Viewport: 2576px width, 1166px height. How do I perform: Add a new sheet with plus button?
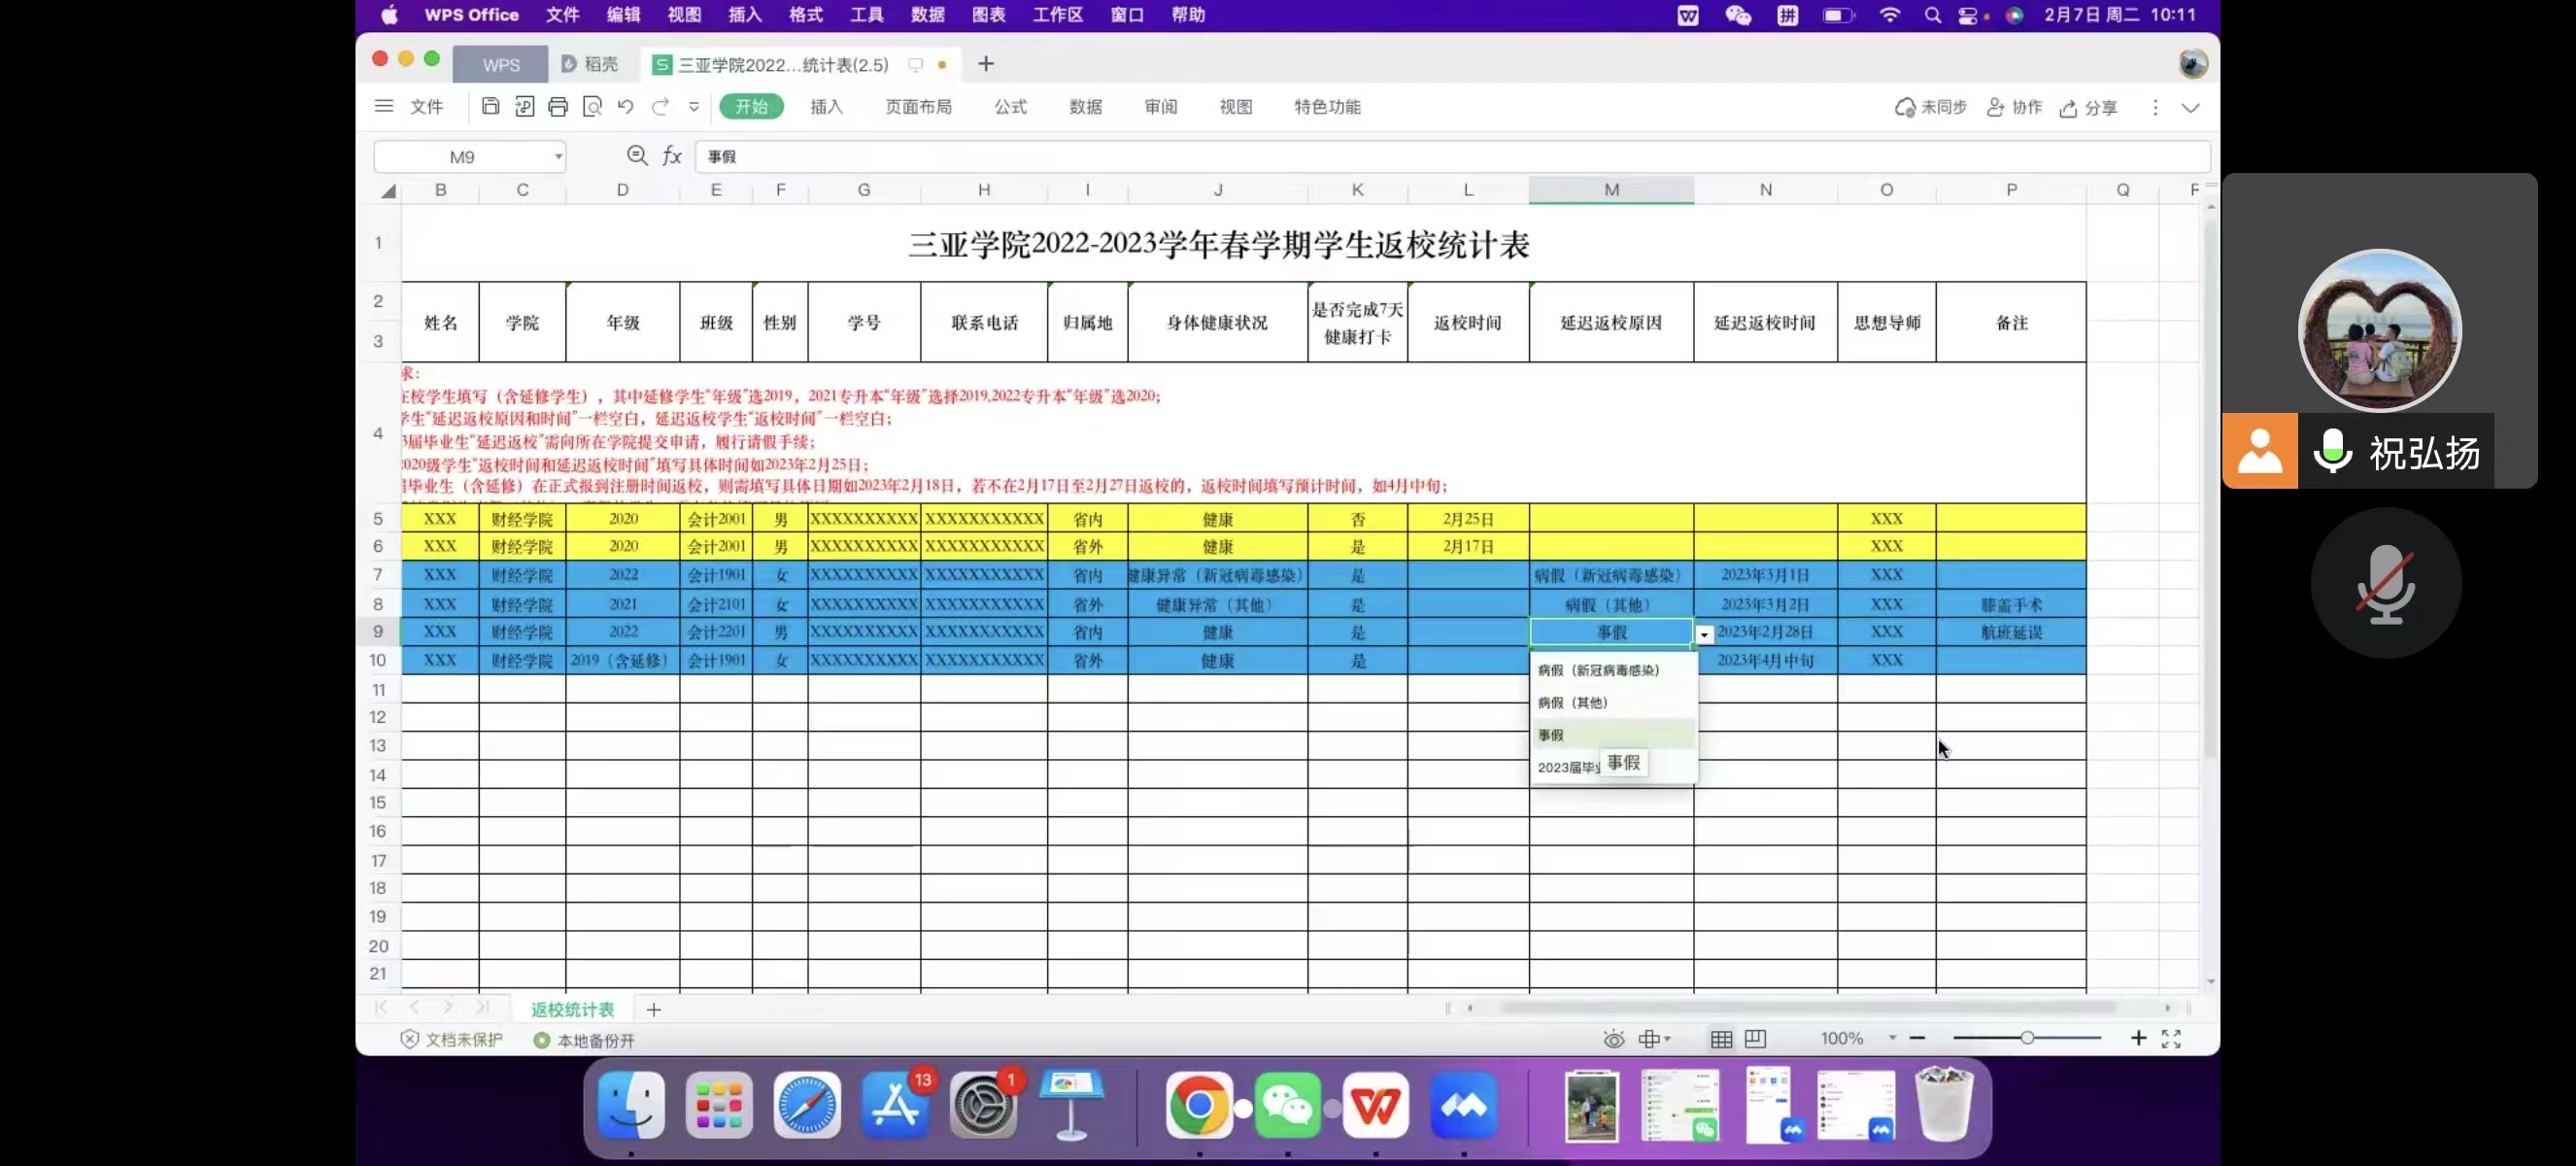653,1009
